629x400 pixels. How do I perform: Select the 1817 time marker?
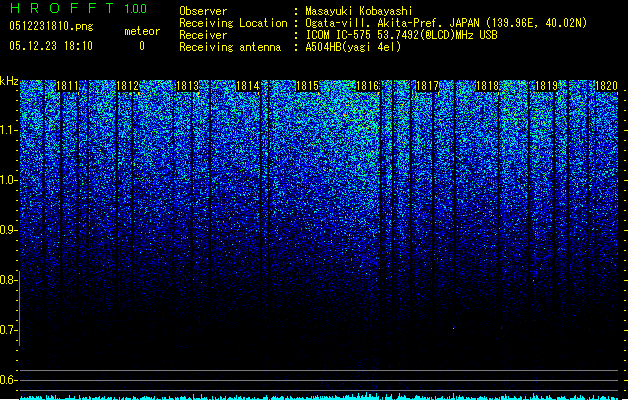427,86
